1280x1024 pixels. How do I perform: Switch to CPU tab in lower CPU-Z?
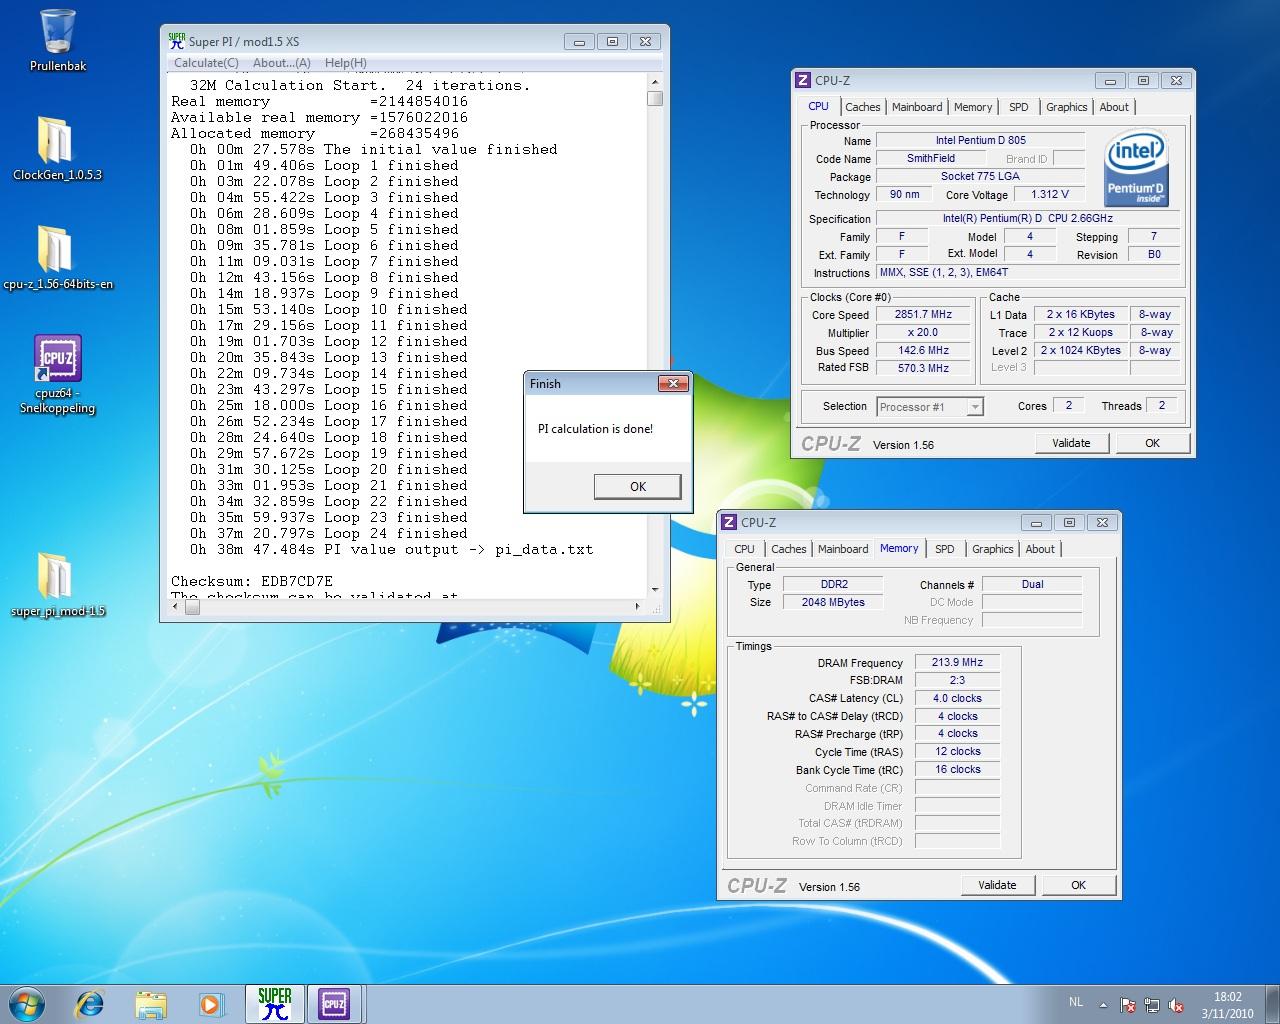pyautogui.click(x=744, y=549)
